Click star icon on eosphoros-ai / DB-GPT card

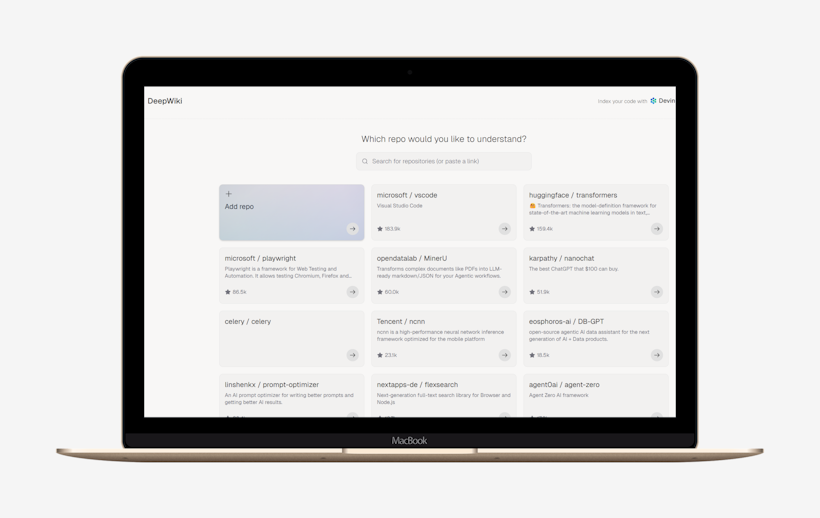click(x=532, y=355)
